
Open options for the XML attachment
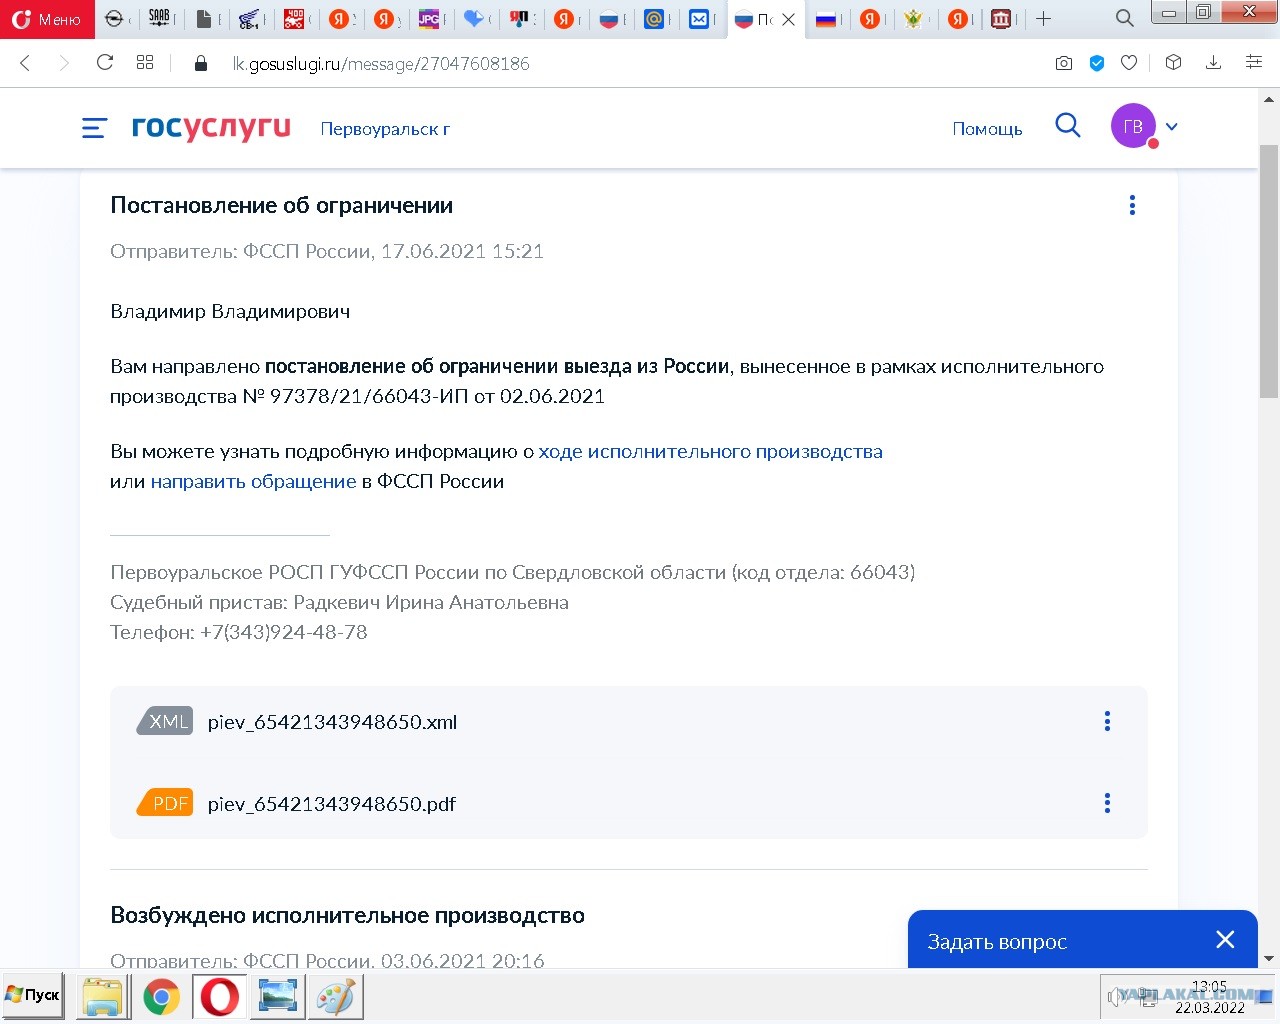(1107, 721)
